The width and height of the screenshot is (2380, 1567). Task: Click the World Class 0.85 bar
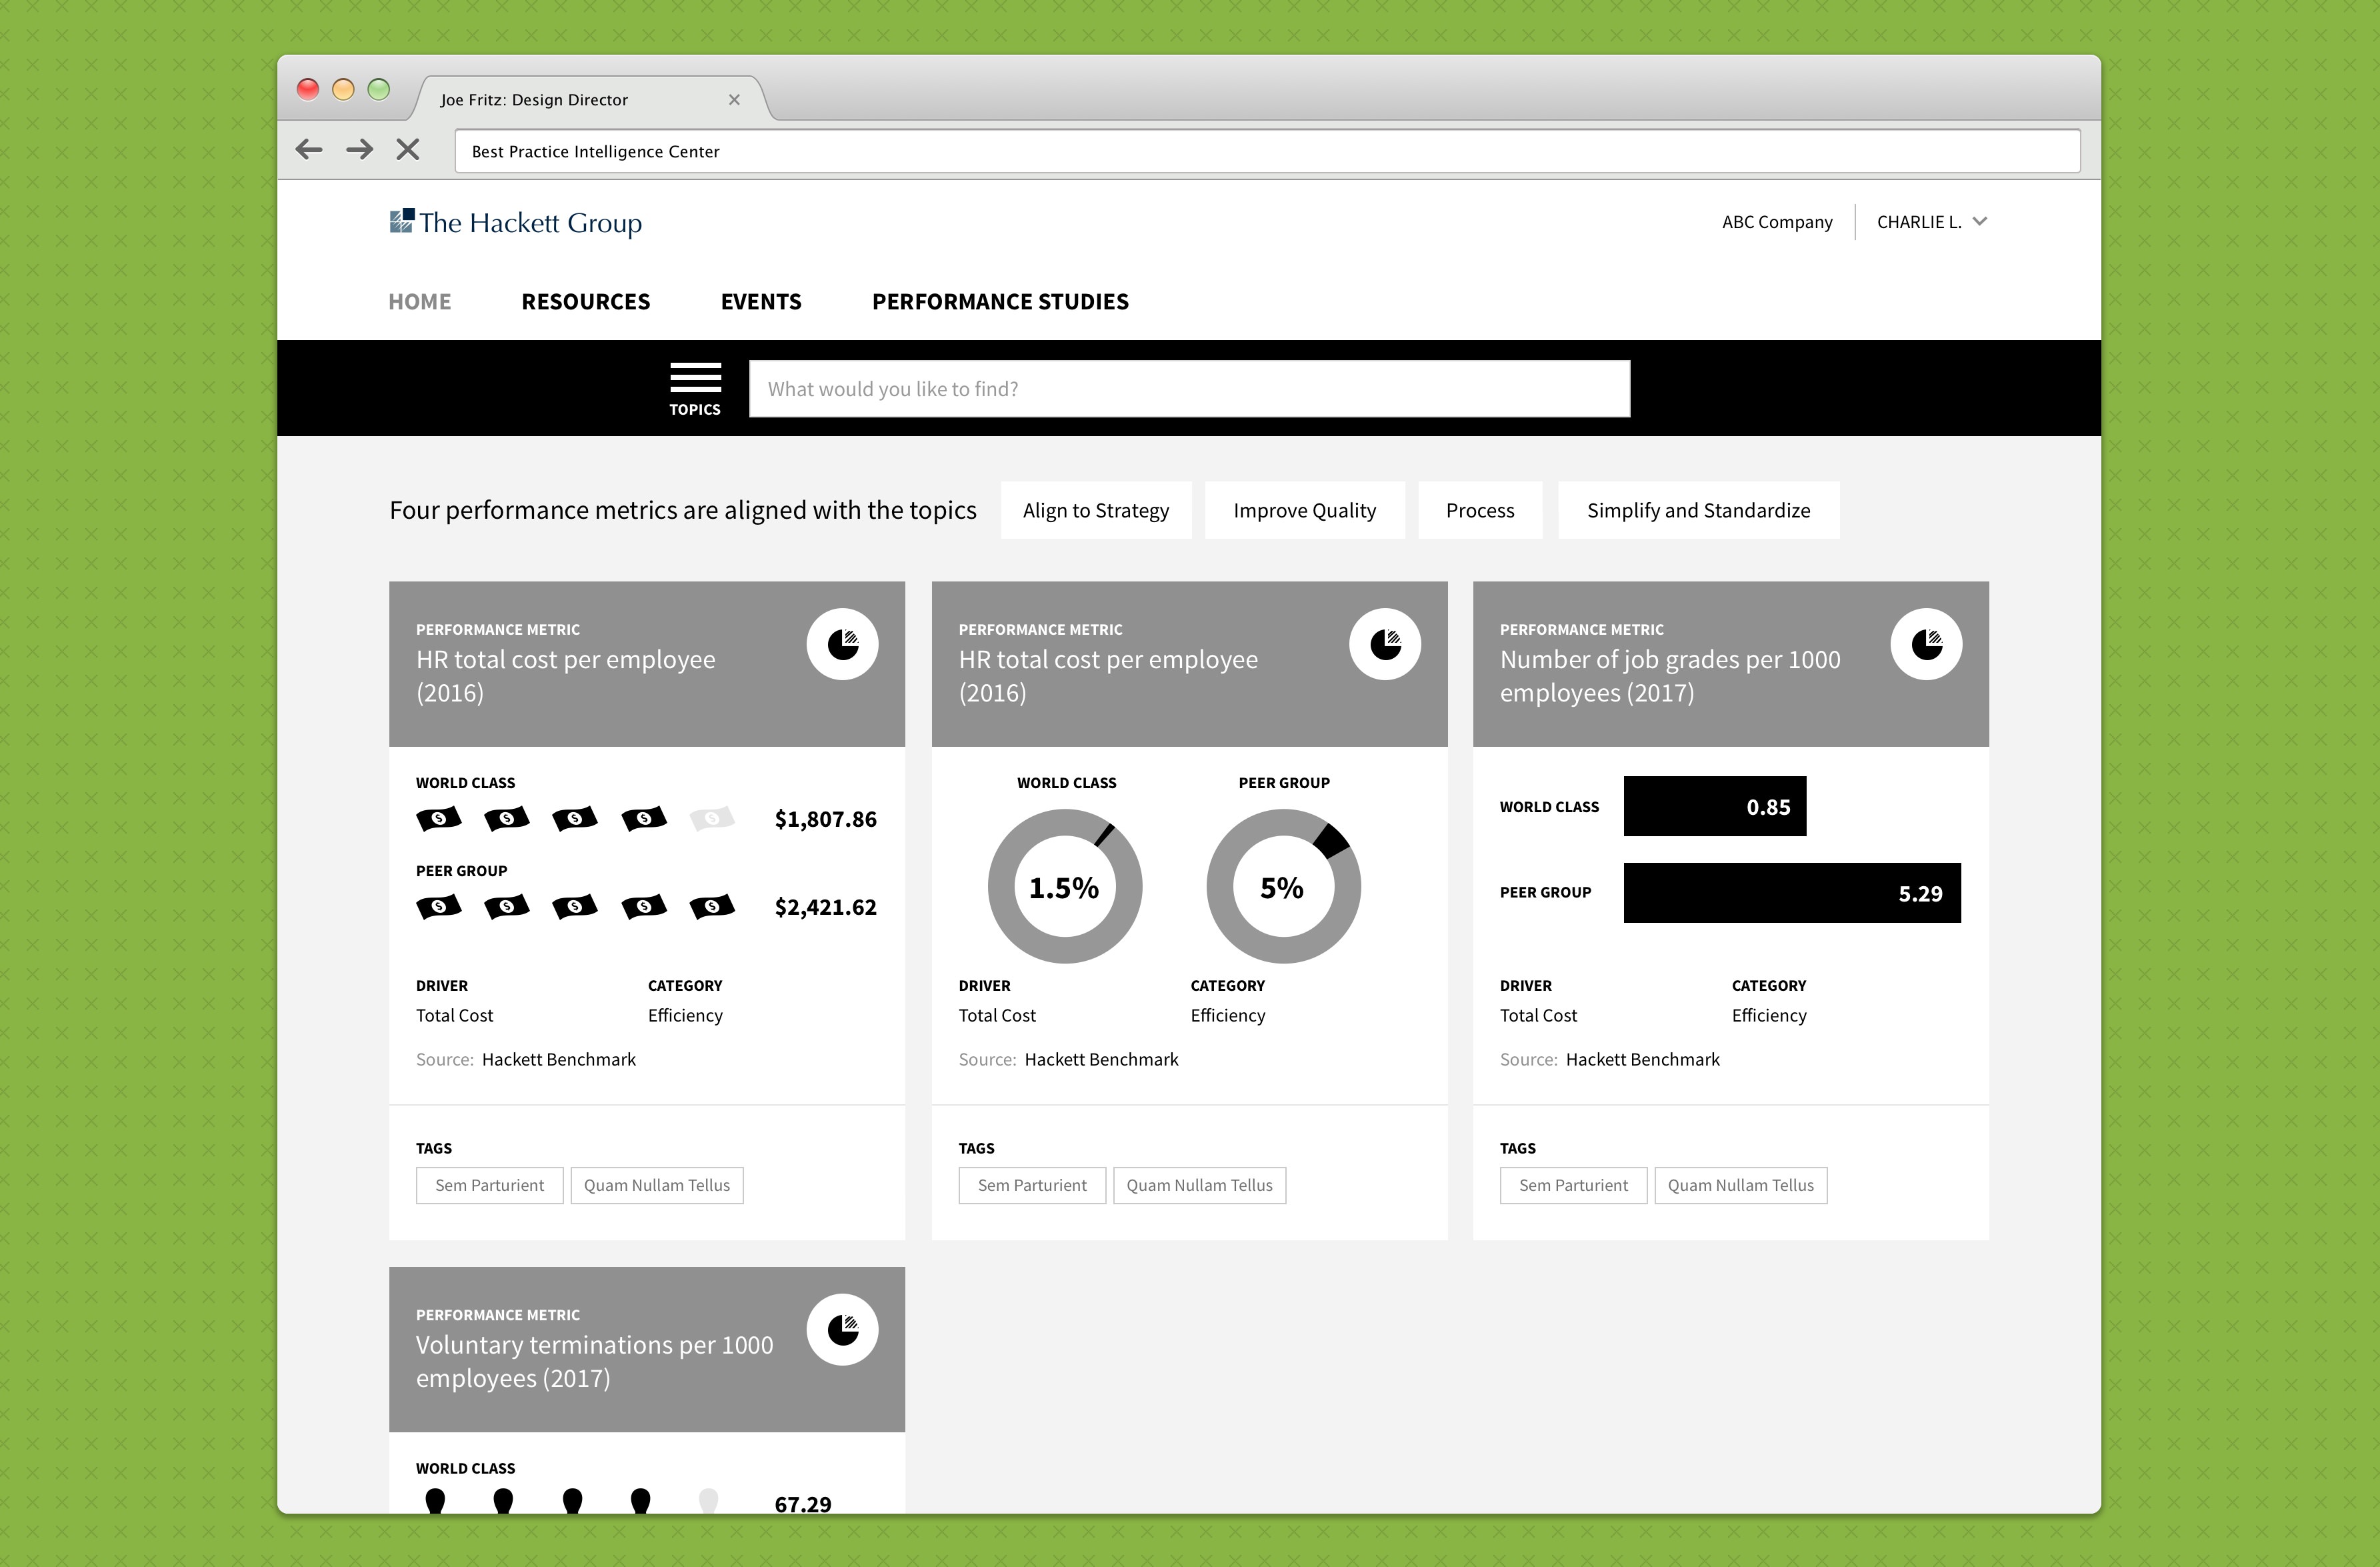coord(1714,806)
